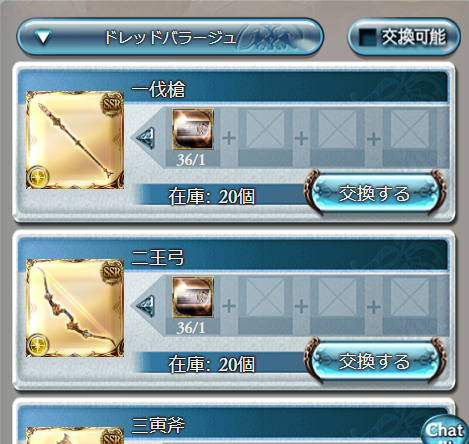
Task: Click the 三寅斧 item header
Action: 158,425
